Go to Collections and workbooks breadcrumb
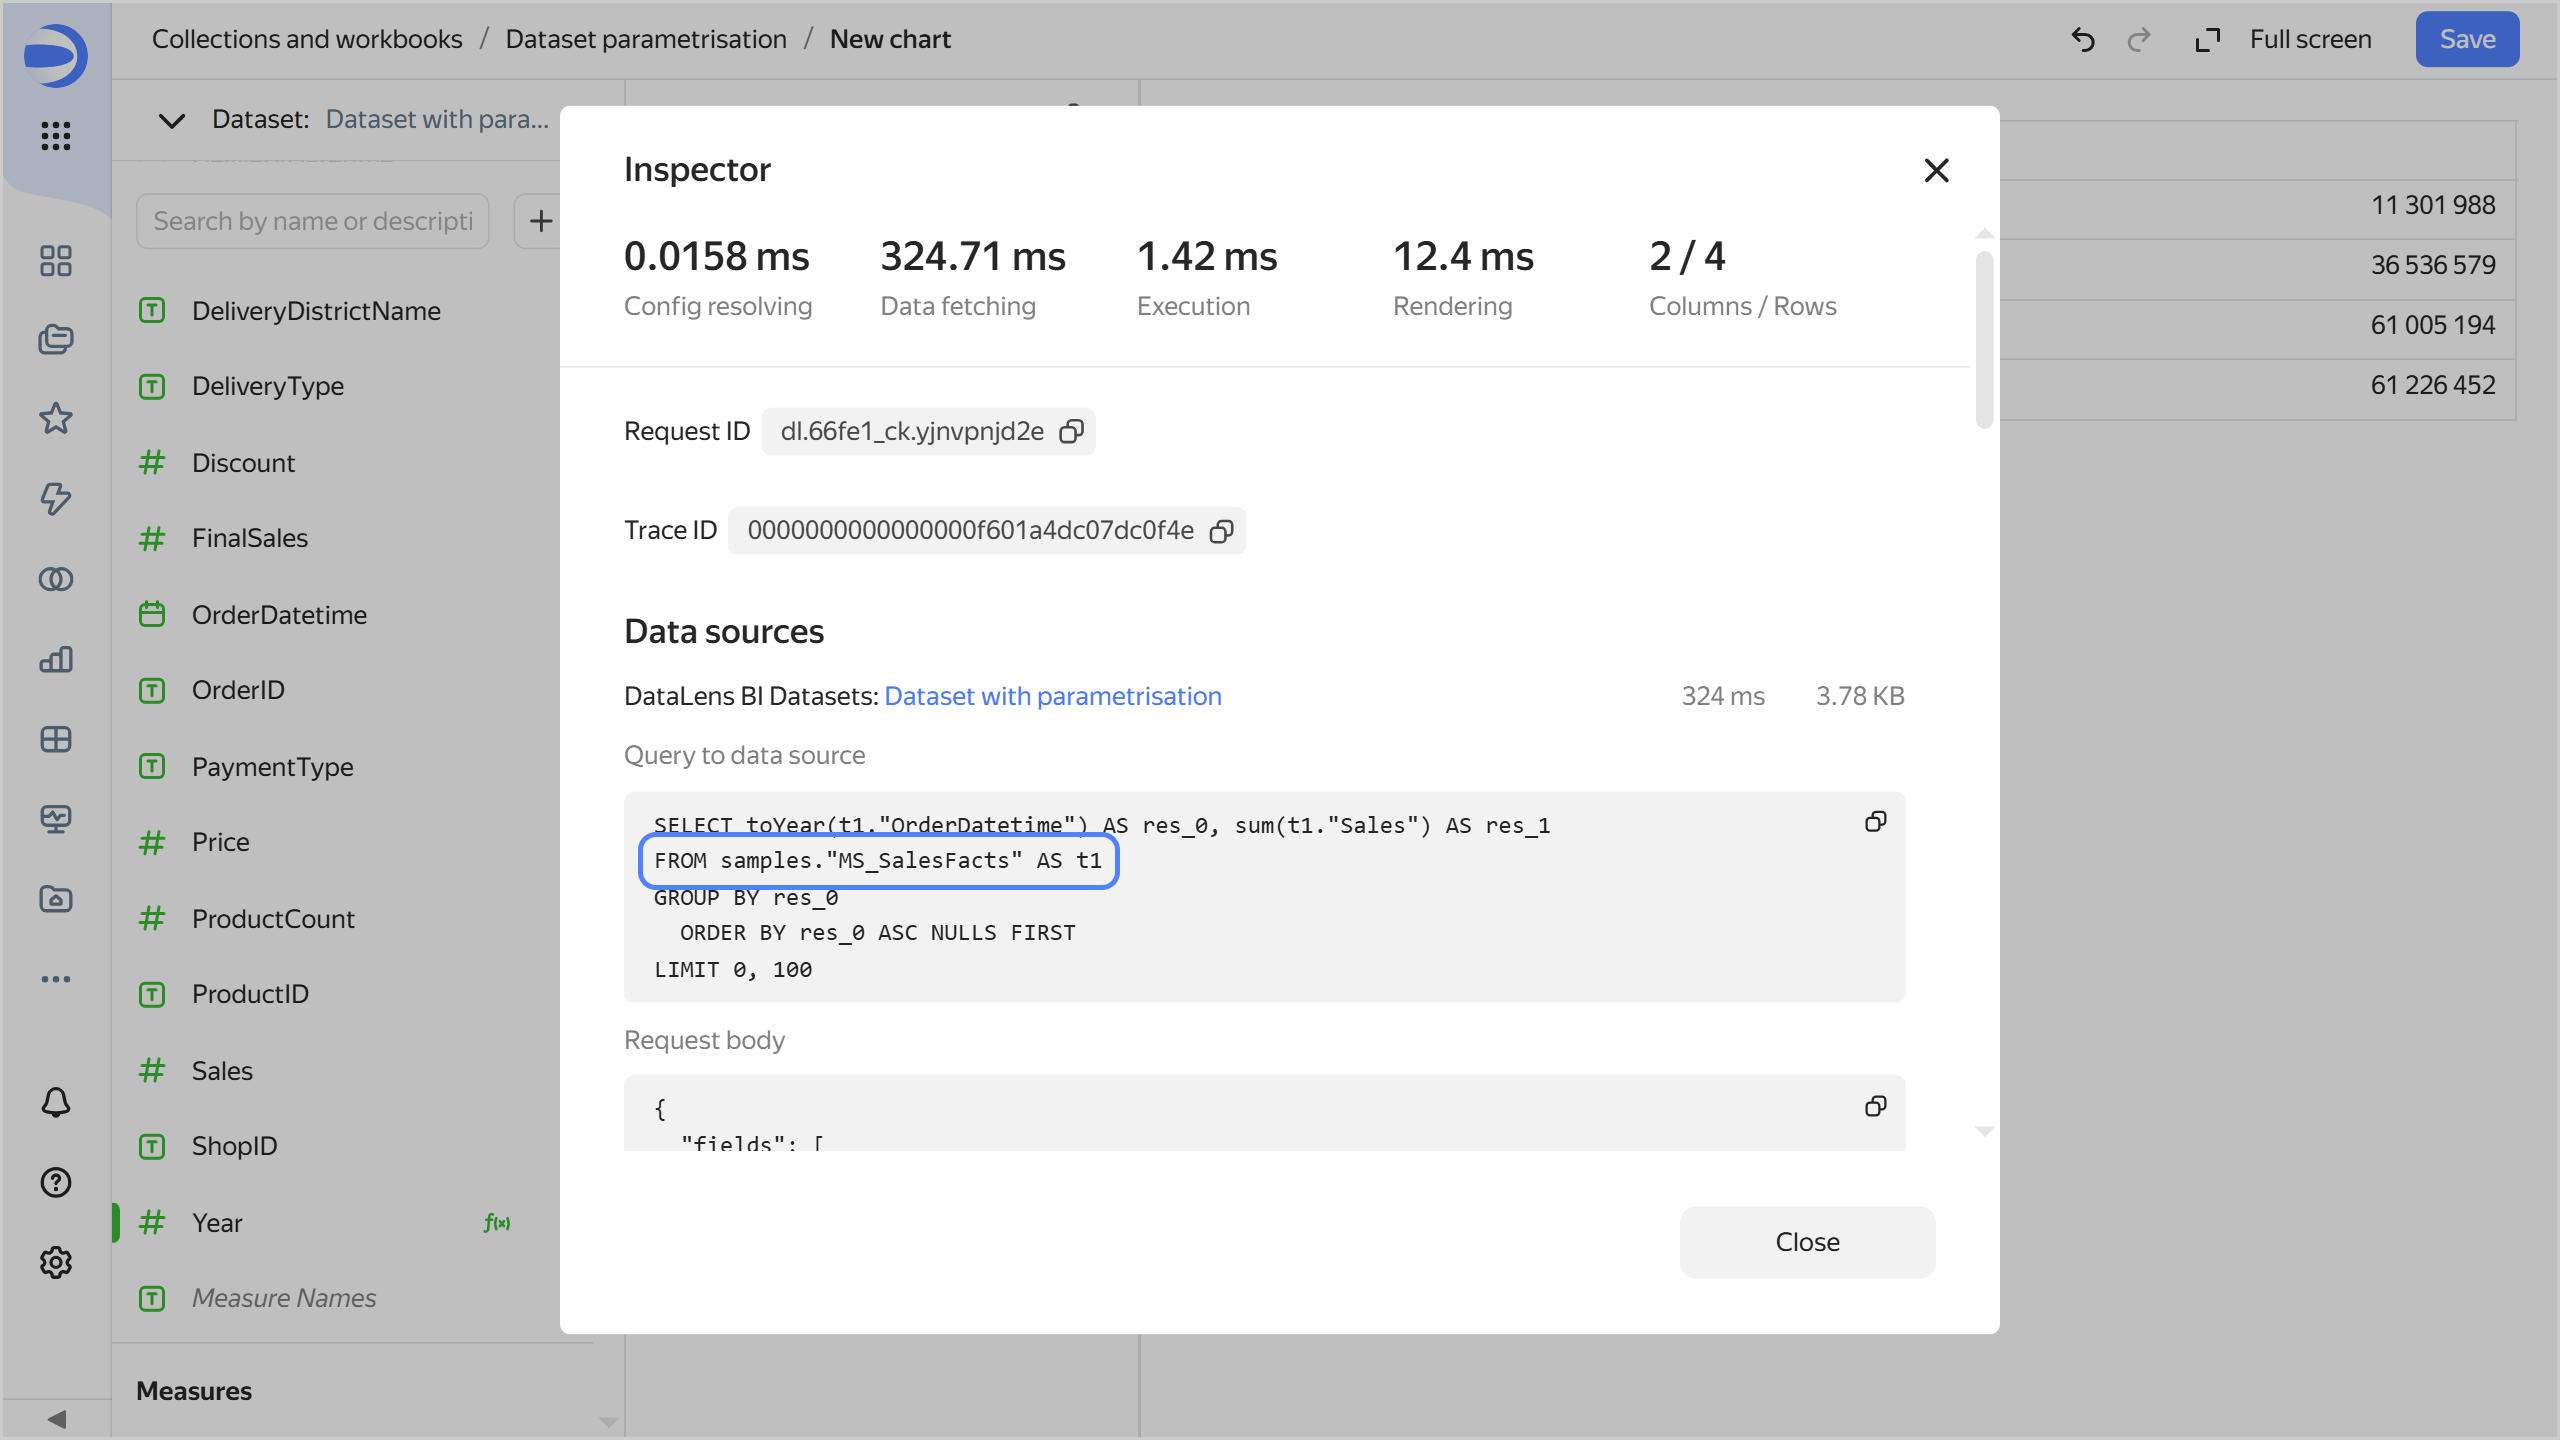Screen dimensions: 2560x1440 pos(307,39)
